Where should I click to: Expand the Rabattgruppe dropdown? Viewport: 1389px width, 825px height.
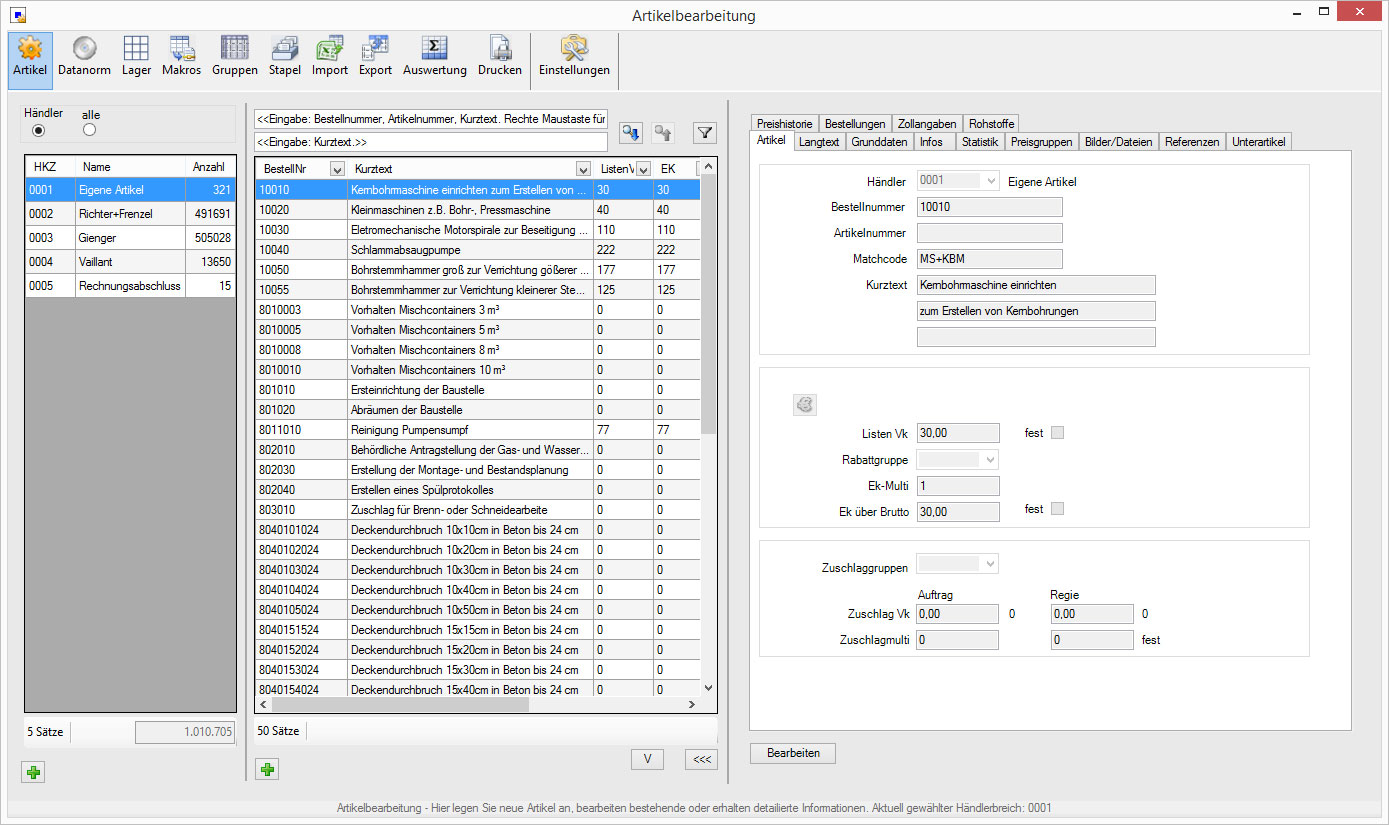coord(990,460)
